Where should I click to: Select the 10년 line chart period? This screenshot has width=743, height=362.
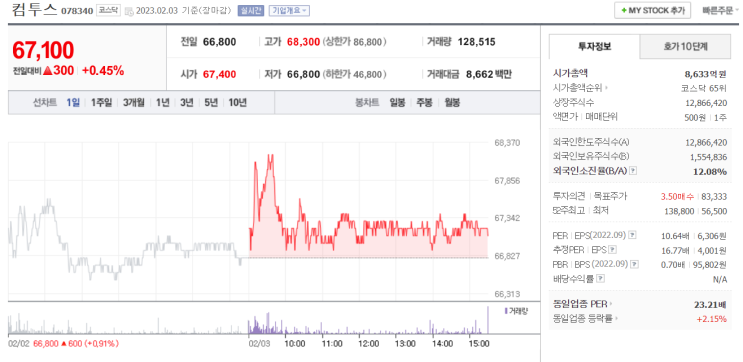pyautogui.click(x=237, y=102)
